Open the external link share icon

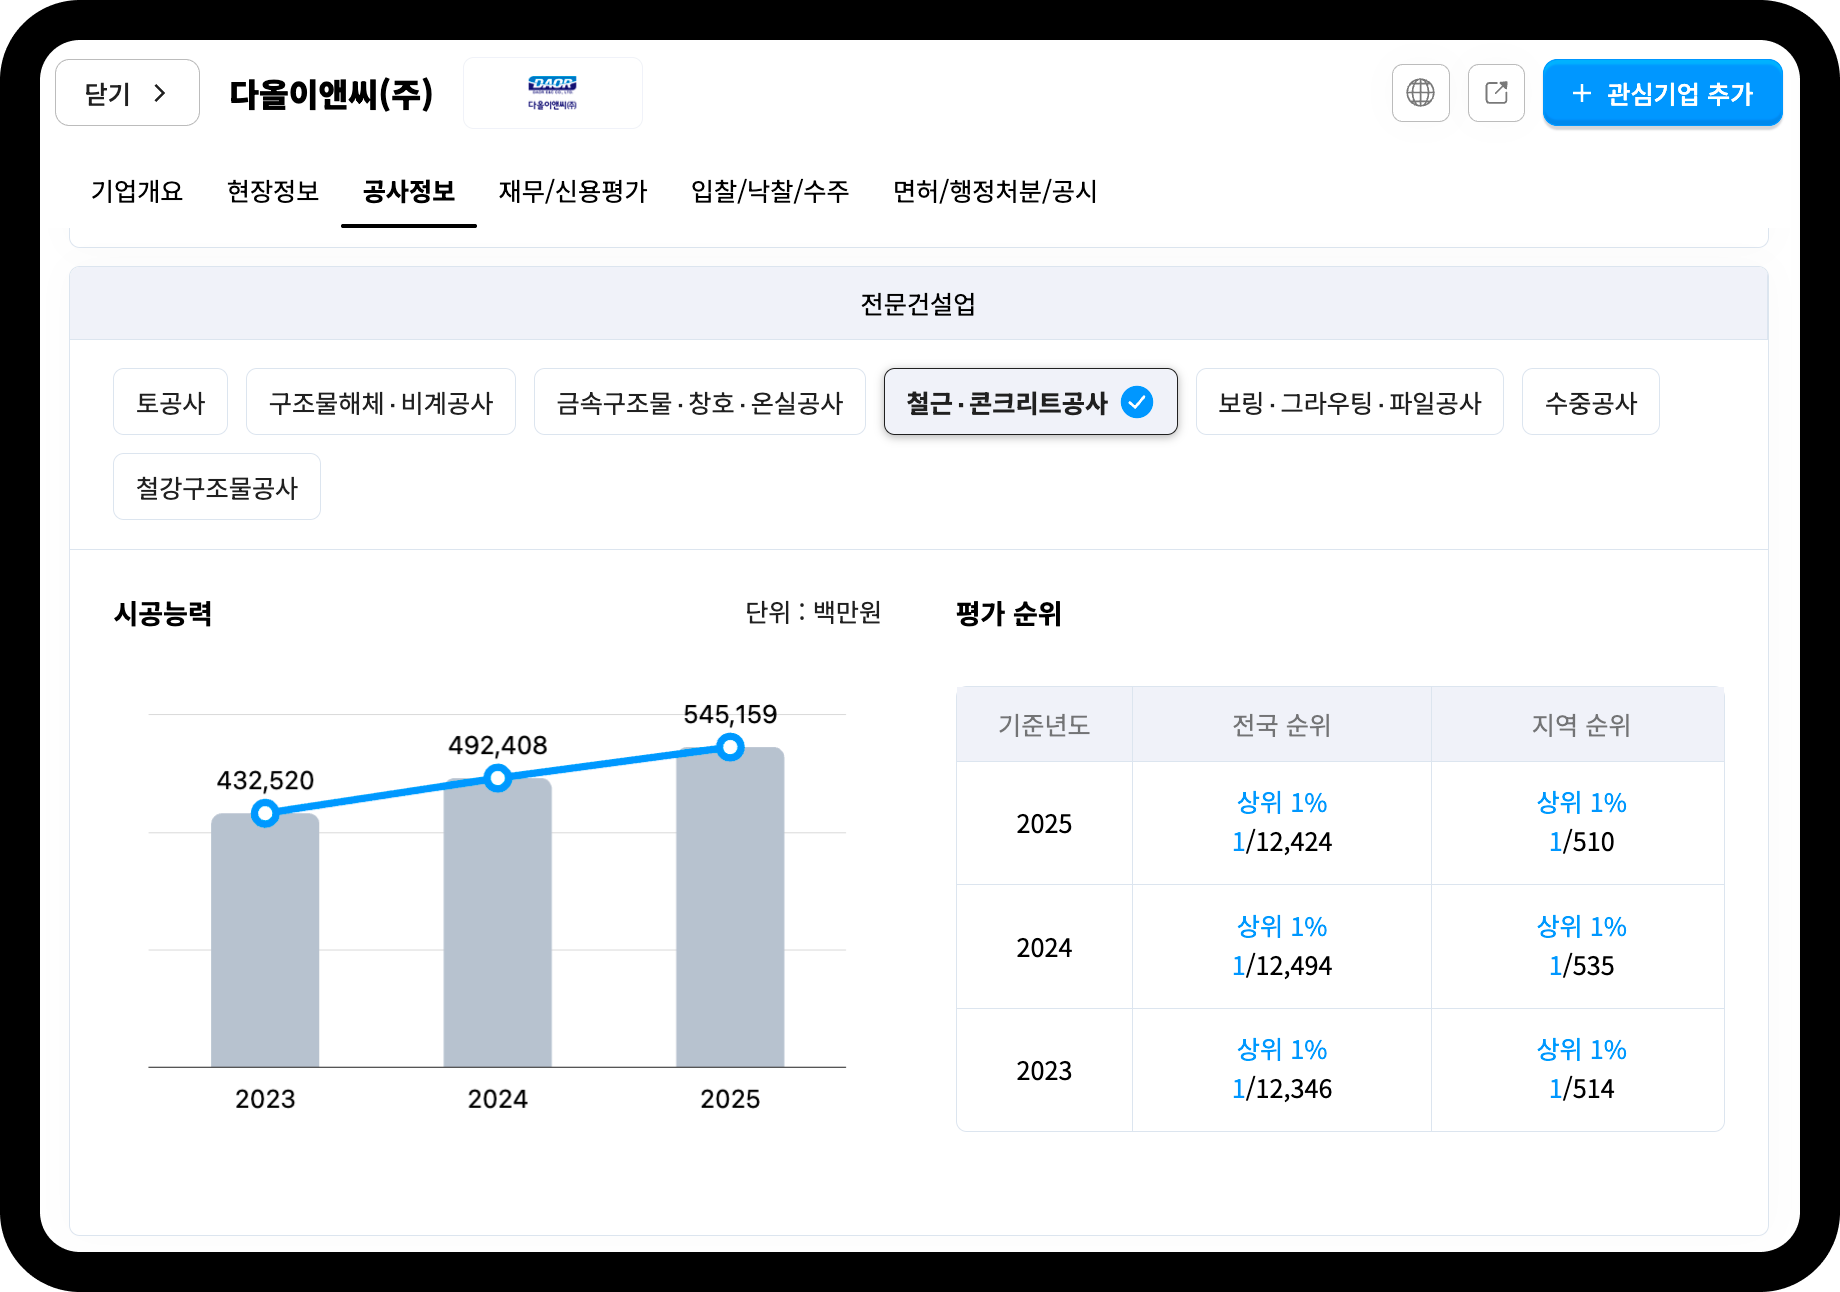1496,93
